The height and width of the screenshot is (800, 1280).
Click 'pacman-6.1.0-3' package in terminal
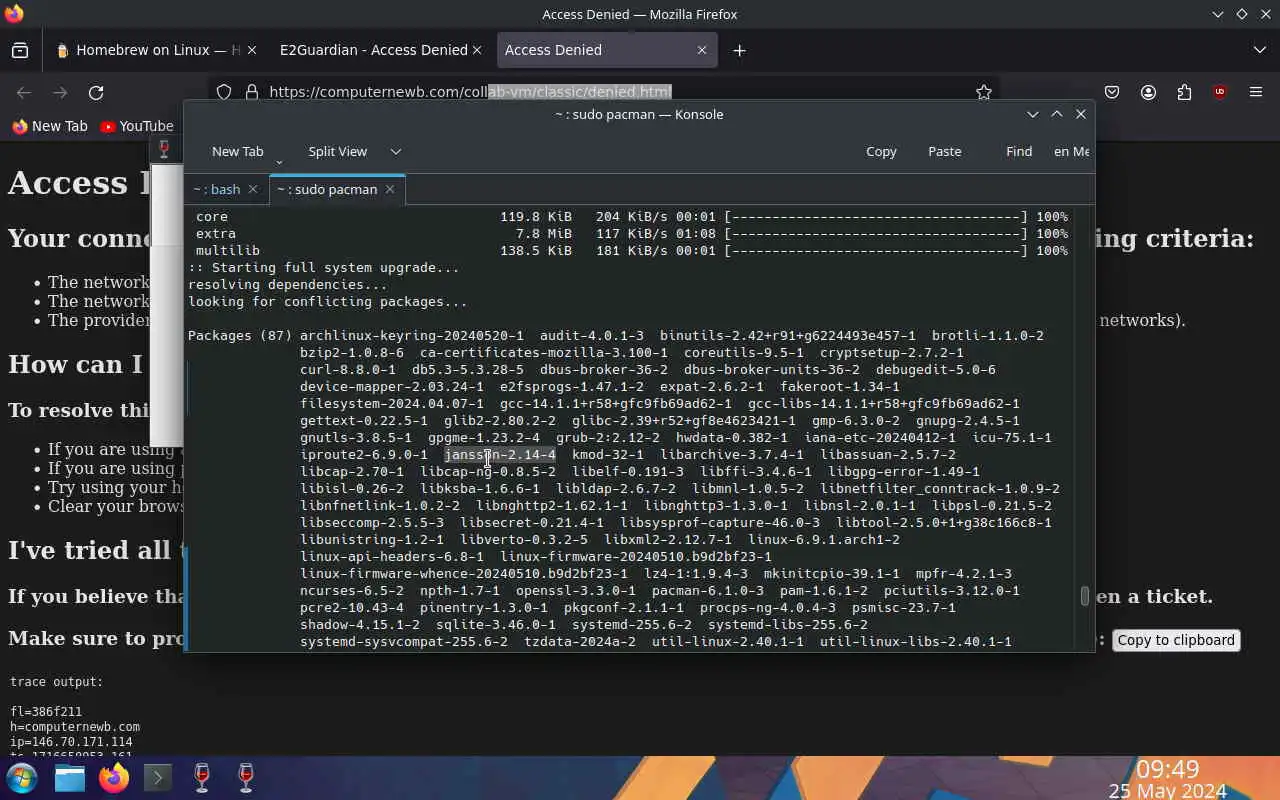[x=707, y=591]
